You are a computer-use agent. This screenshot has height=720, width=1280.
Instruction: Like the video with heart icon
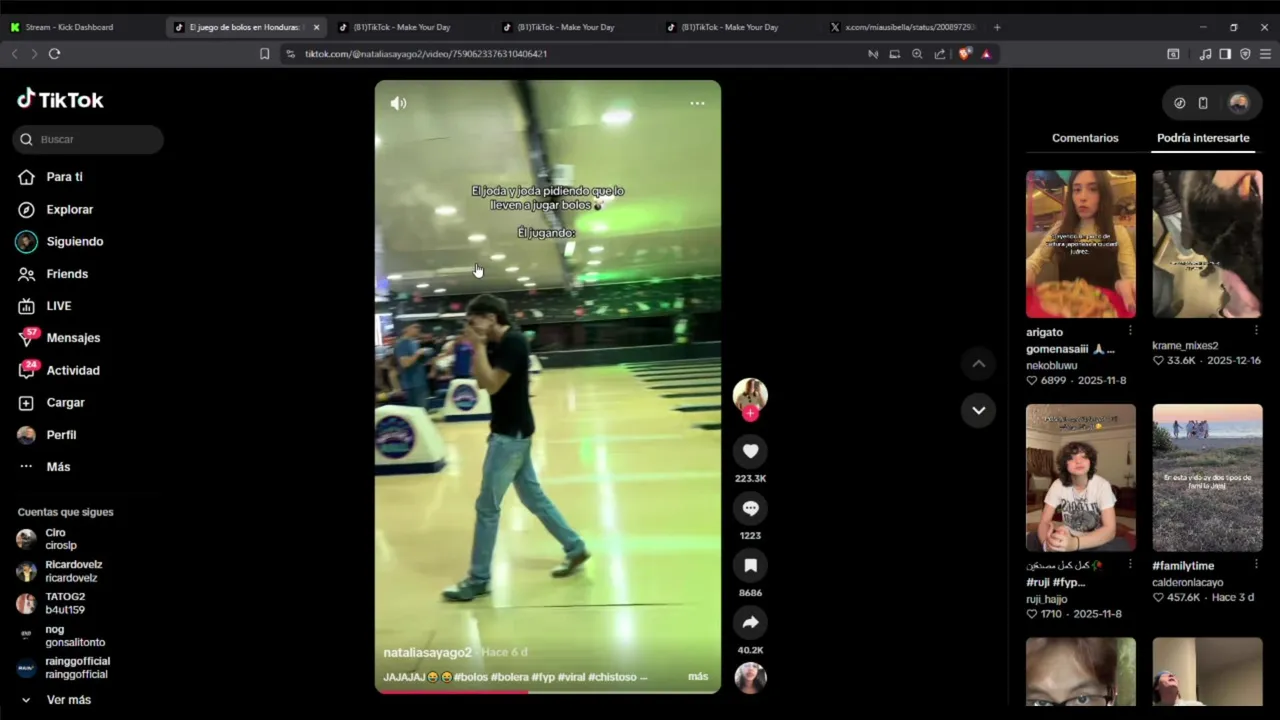point(750,451)
